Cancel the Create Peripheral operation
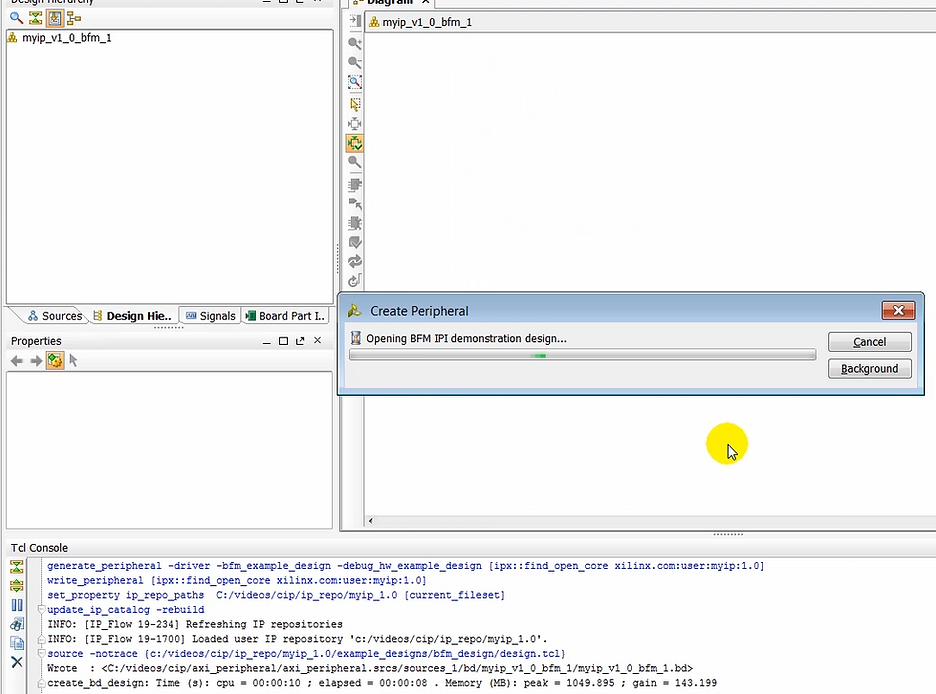The image size is (936, 694). (868, 341)
